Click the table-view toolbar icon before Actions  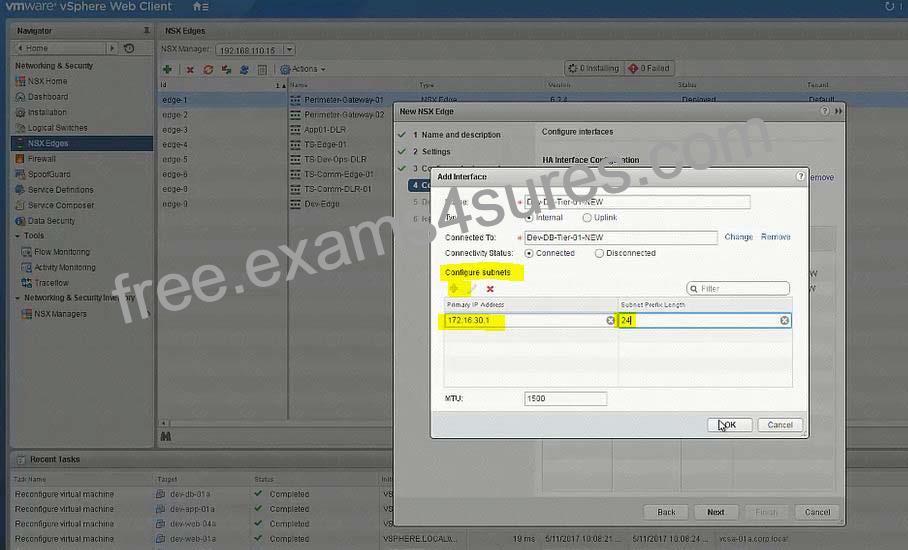262,69
